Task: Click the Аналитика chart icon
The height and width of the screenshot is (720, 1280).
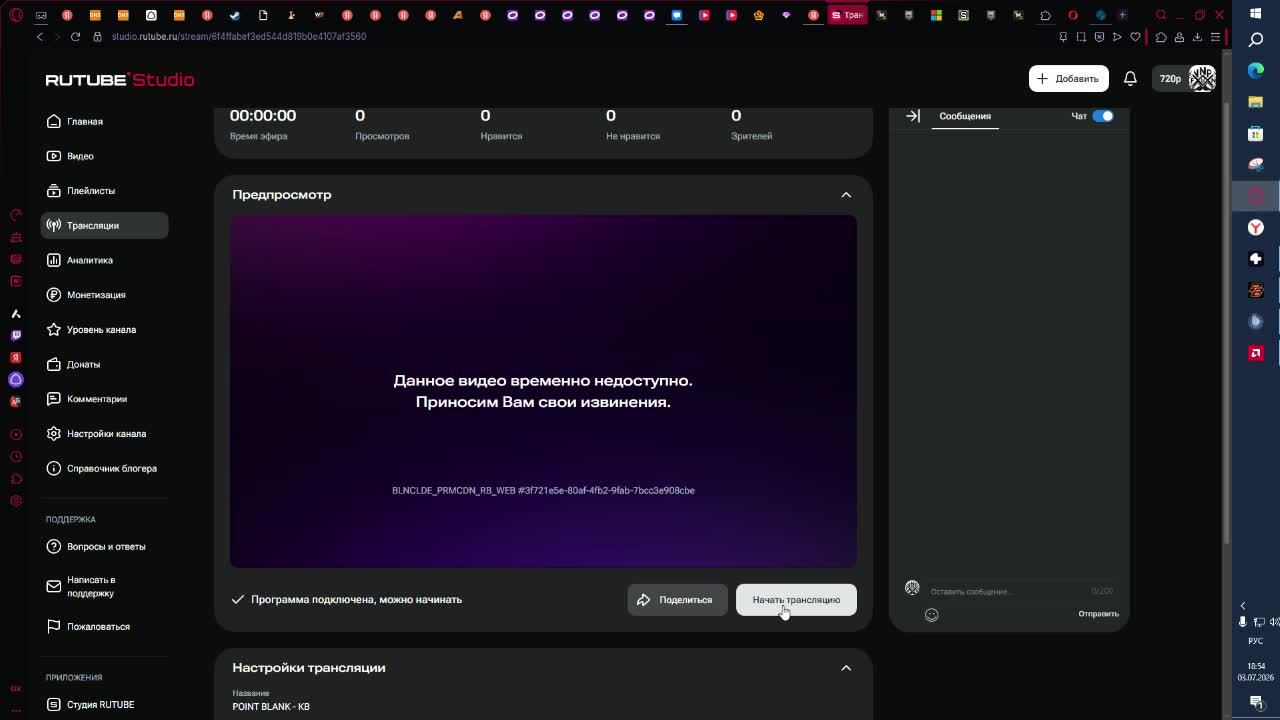Action: coord(54,260)
